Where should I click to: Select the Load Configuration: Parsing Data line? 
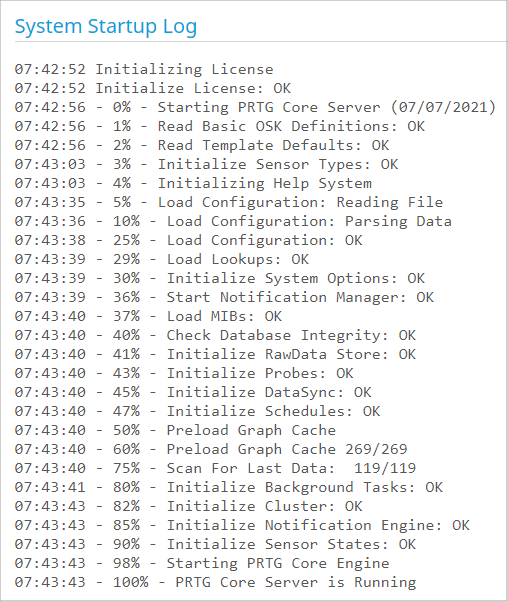[x=233, y=222]
